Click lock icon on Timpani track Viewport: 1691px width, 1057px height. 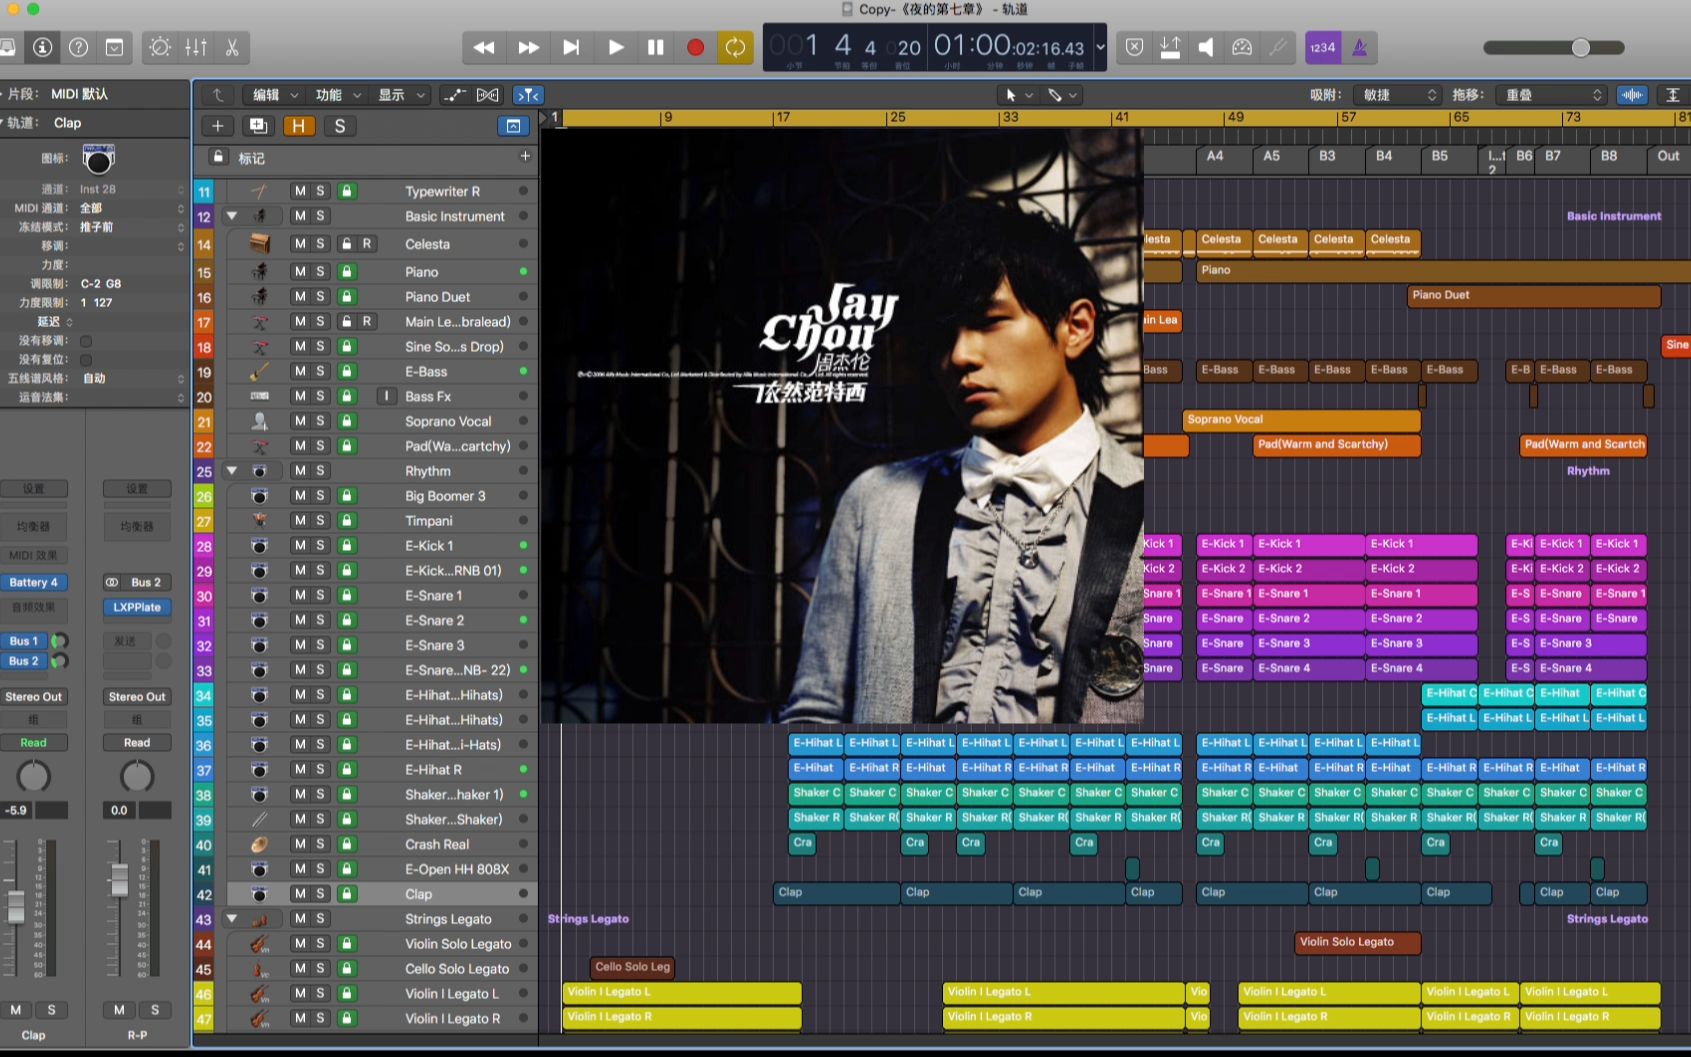tap(346, 520)
